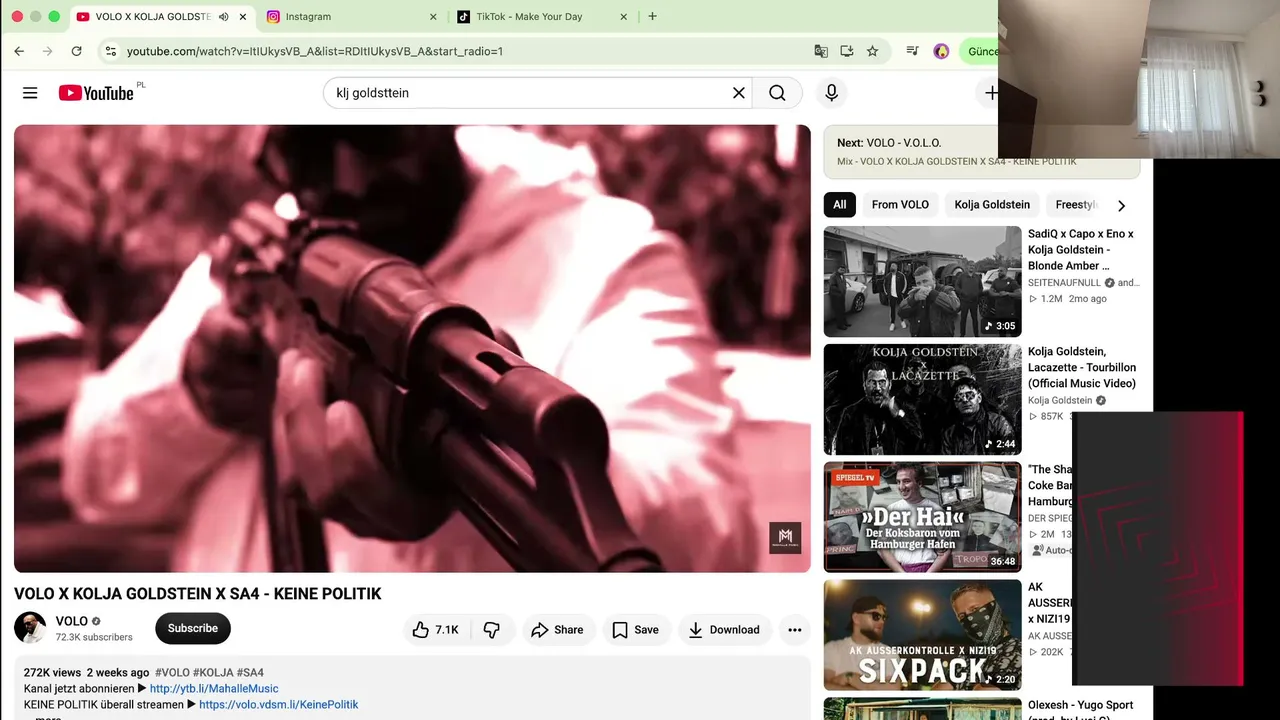Viewport: 1280px width, 720px height.
Task: Open the VOLO channel avatar
Action: click(30, 628)
